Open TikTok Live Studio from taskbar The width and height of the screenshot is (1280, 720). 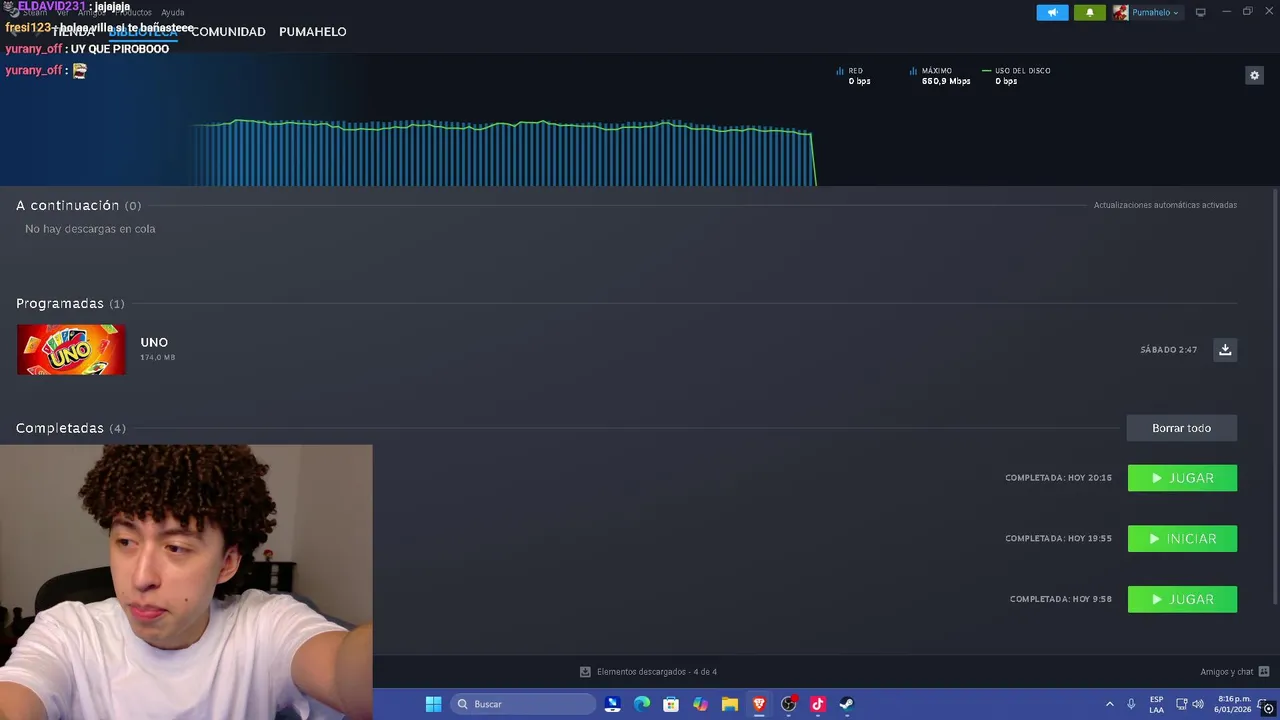[817, 704]
